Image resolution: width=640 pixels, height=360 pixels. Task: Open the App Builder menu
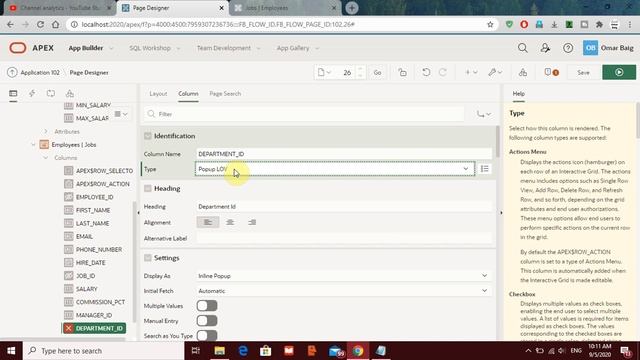91,48
